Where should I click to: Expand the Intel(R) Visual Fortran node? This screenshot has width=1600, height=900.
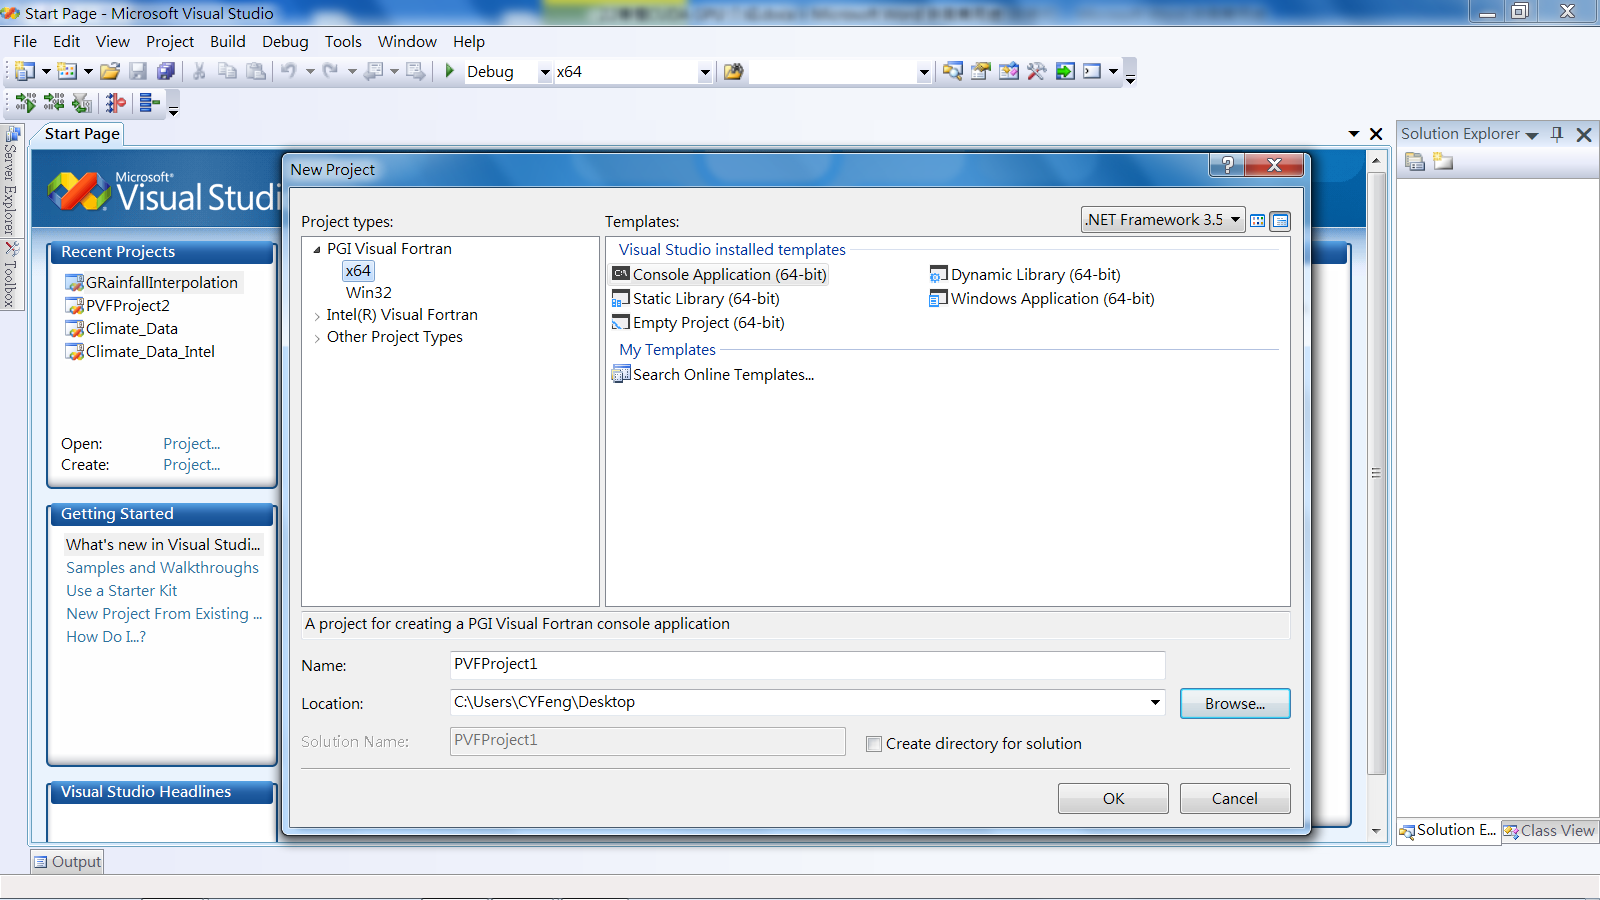point(317,316)
